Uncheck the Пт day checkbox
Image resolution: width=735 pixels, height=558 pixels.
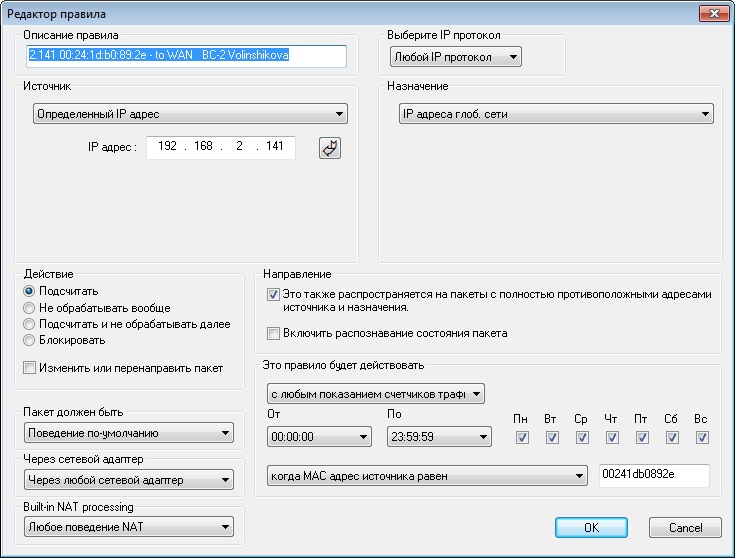[642, 437]
